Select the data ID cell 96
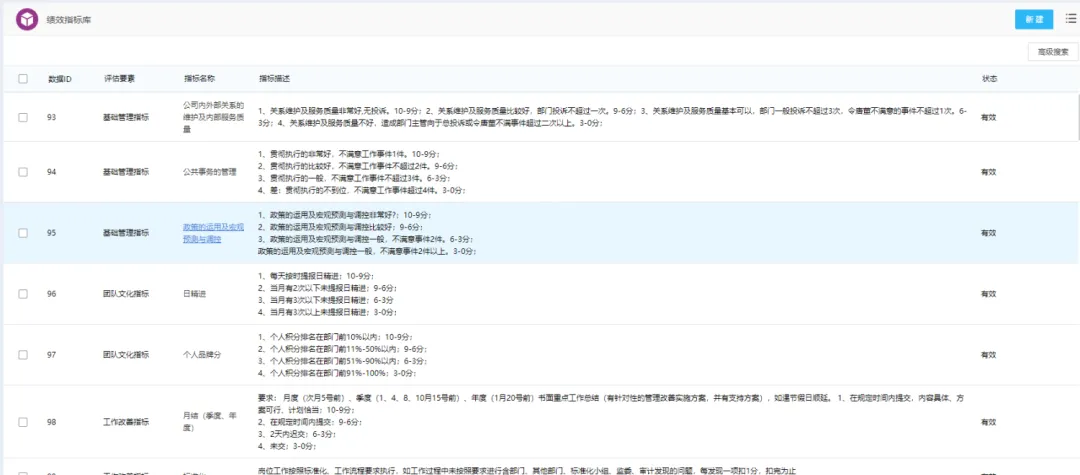 click(x=52, y=294)
